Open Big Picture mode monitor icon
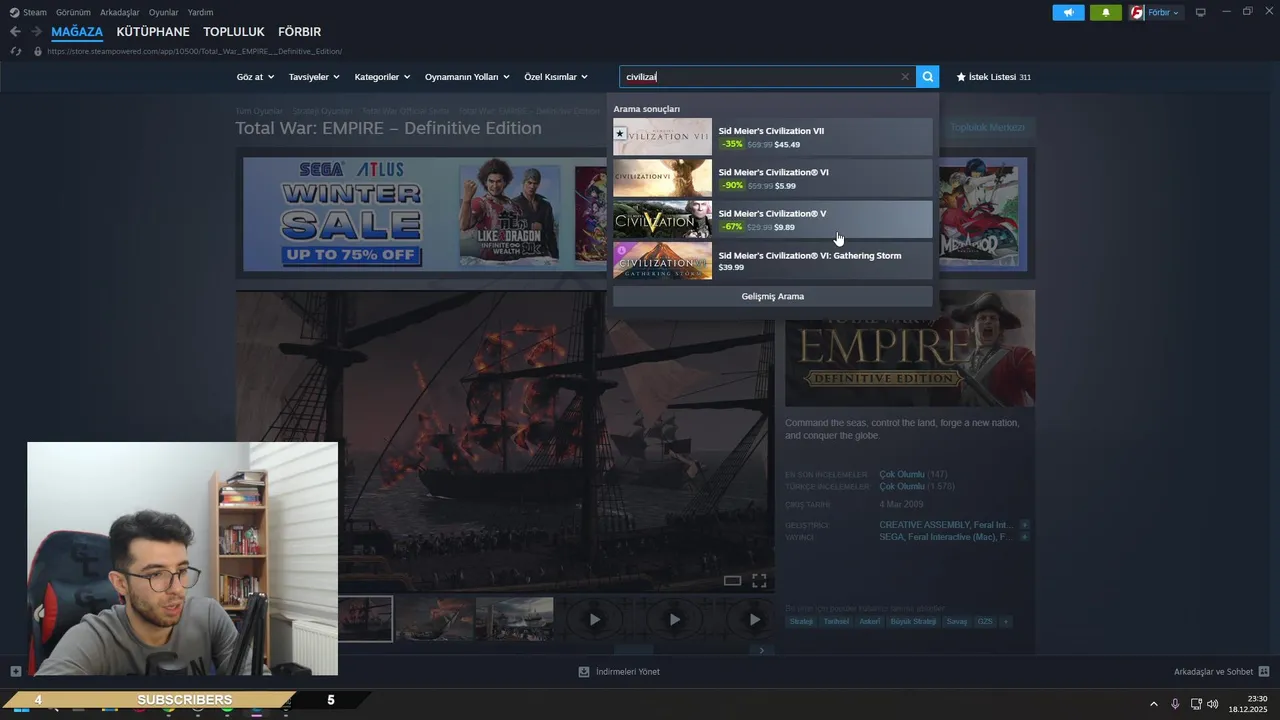The width and height of the screenshot is (1280, 720). (1201, 13)
